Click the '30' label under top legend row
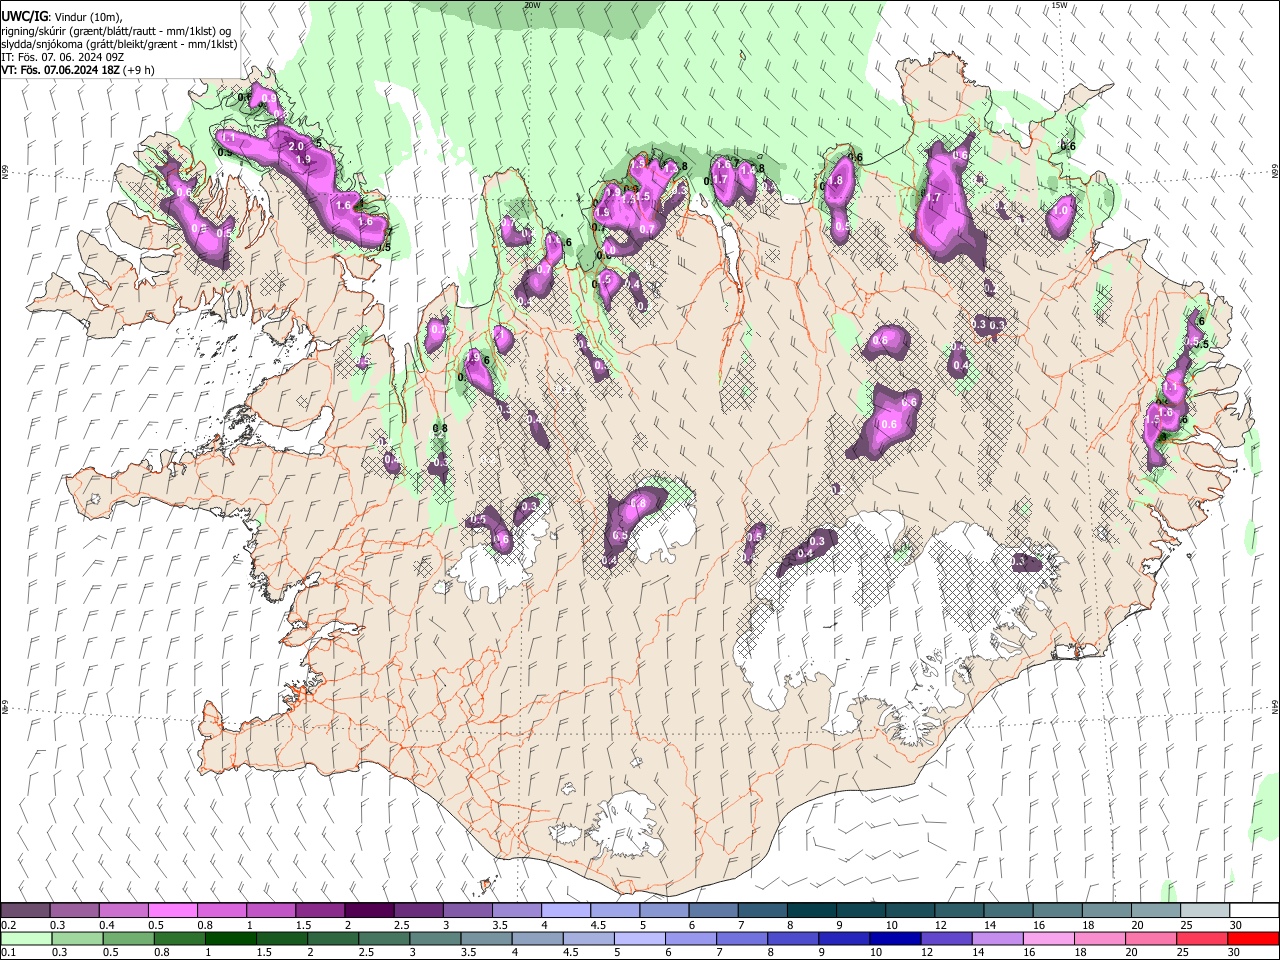The width and height of the screenshot is (1280, 960). pos(1236,925)
